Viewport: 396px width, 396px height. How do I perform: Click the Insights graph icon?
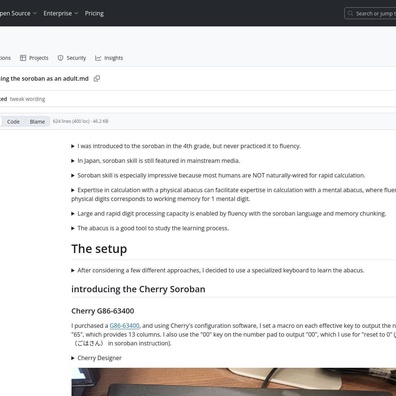(98, 58)
